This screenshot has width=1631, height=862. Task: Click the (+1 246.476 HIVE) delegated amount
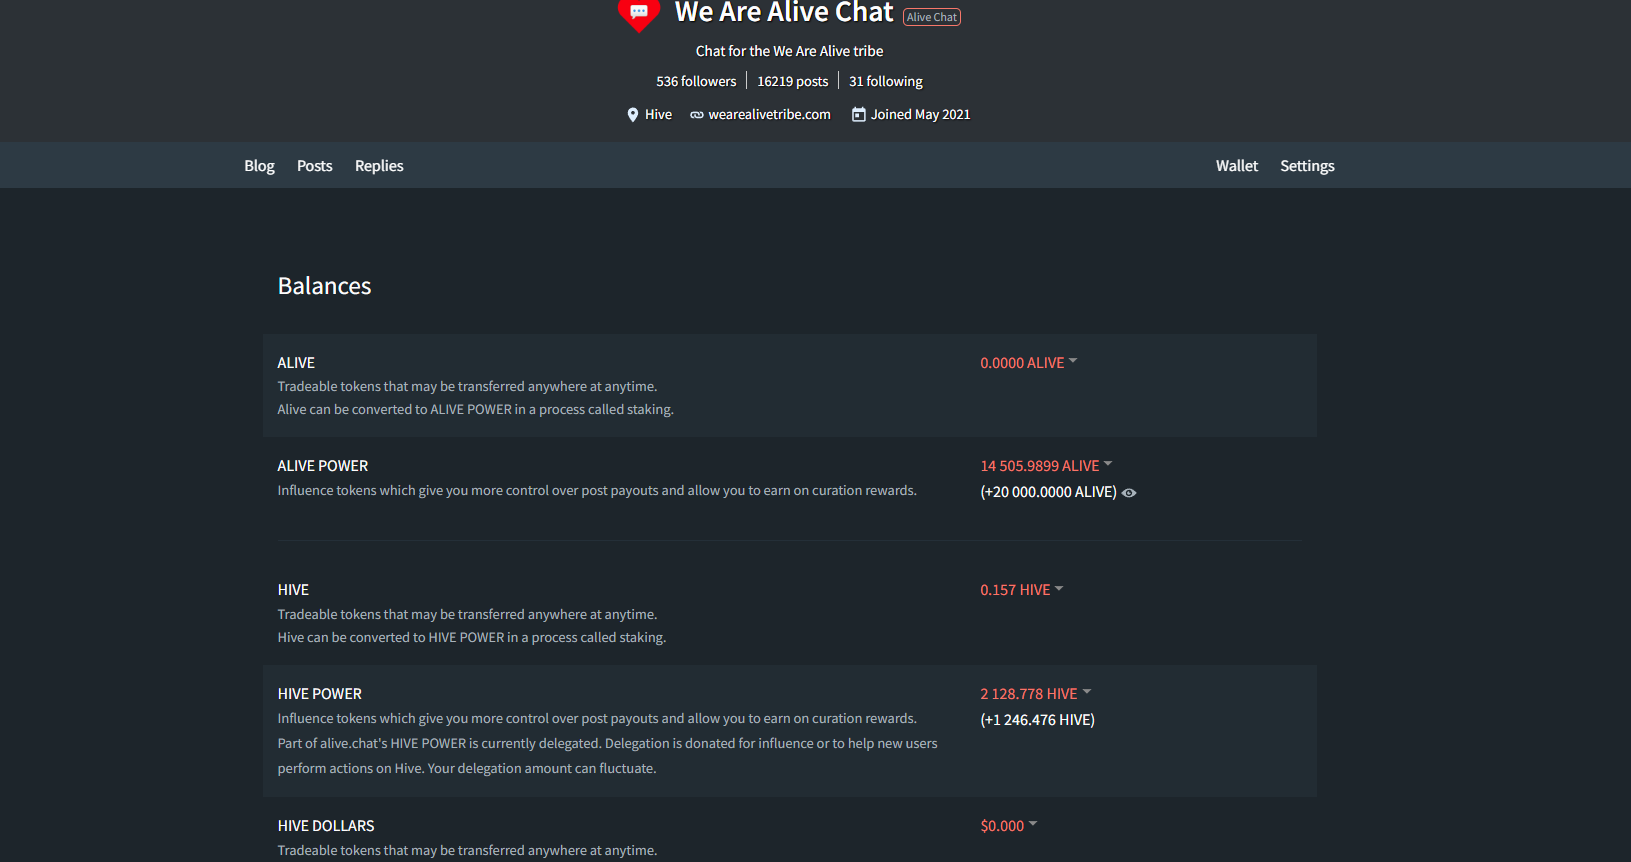(1037, 720)
